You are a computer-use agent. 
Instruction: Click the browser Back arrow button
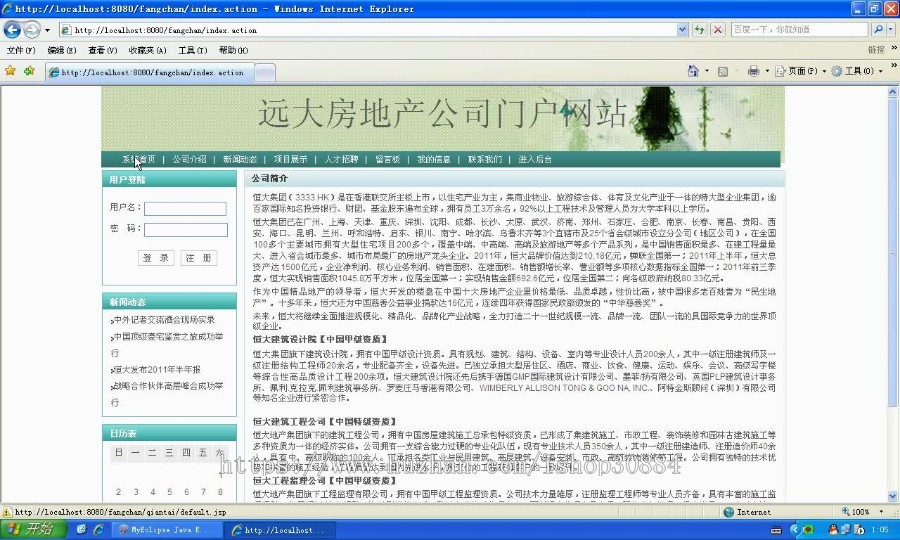pos(12,29)
